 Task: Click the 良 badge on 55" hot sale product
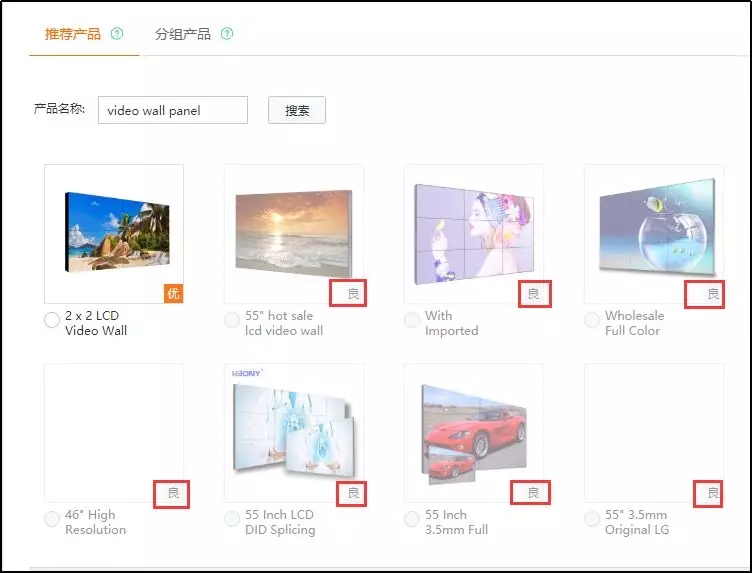click(353, 293)
